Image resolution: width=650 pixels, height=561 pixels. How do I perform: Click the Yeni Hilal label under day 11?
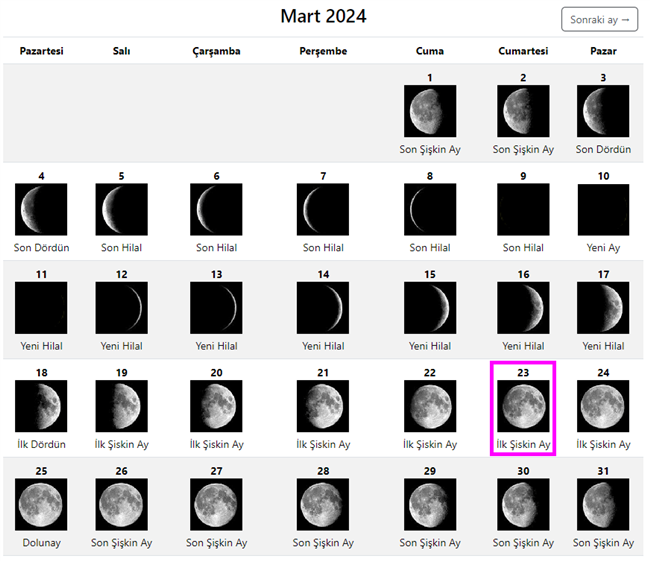(x=41, y=346)
